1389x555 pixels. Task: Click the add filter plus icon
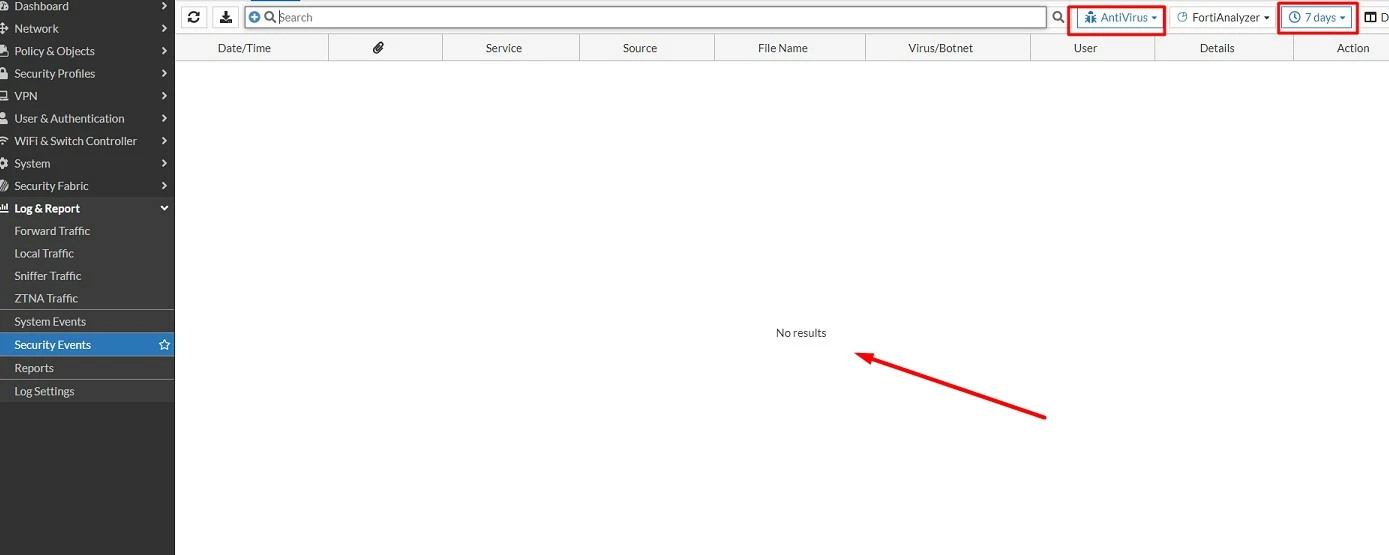point(254,18)
